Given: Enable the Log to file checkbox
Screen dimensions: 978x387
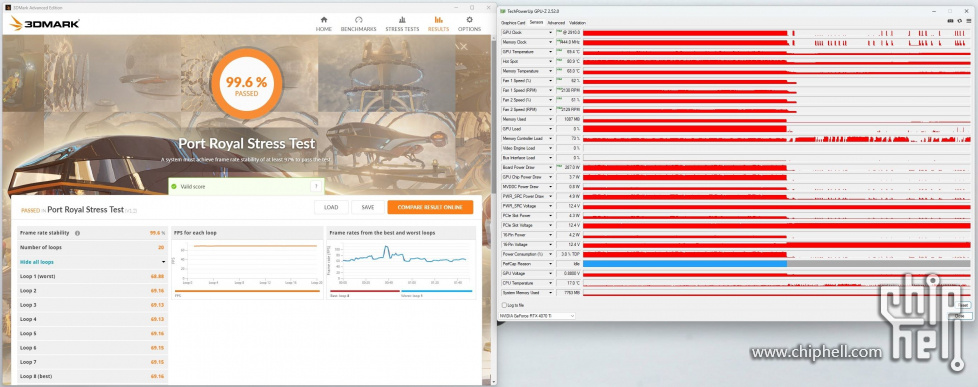Looking at the screenshot, I should [x=504, y=305].
